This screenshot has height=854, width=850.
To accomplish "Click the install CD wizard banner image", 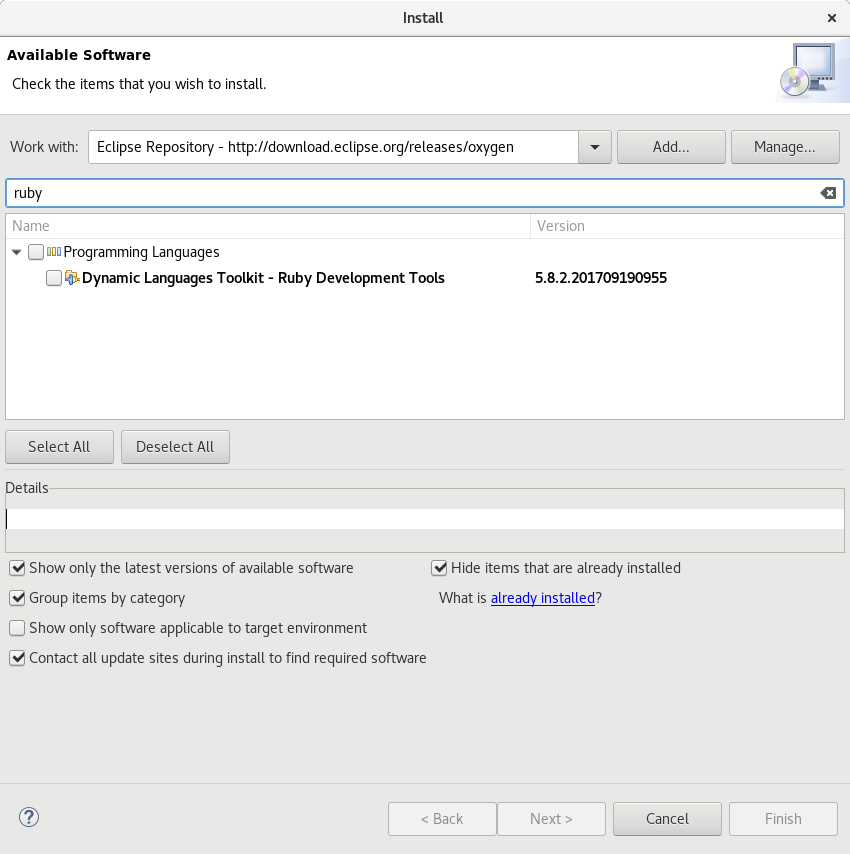I will pyautogui.click(x=804, y=74).
